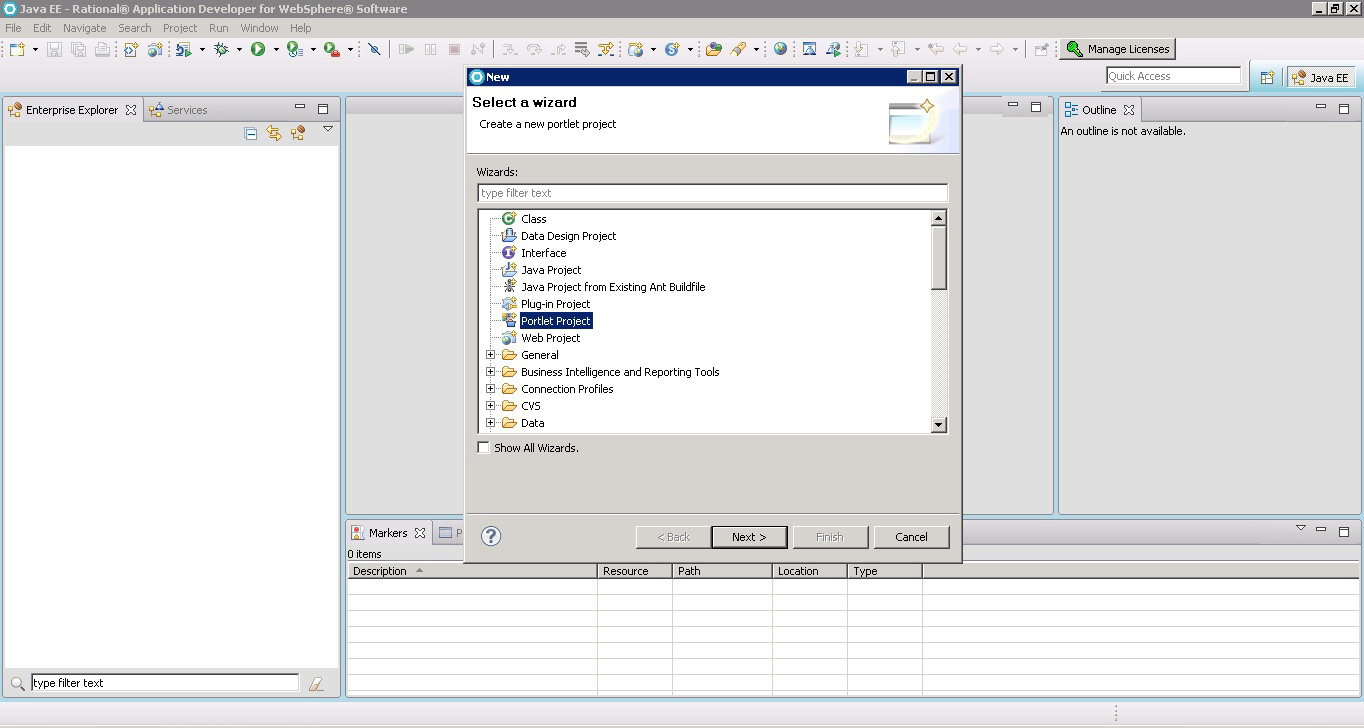Open the Project menu
The image size is (1364, 728).
[180, 28]
